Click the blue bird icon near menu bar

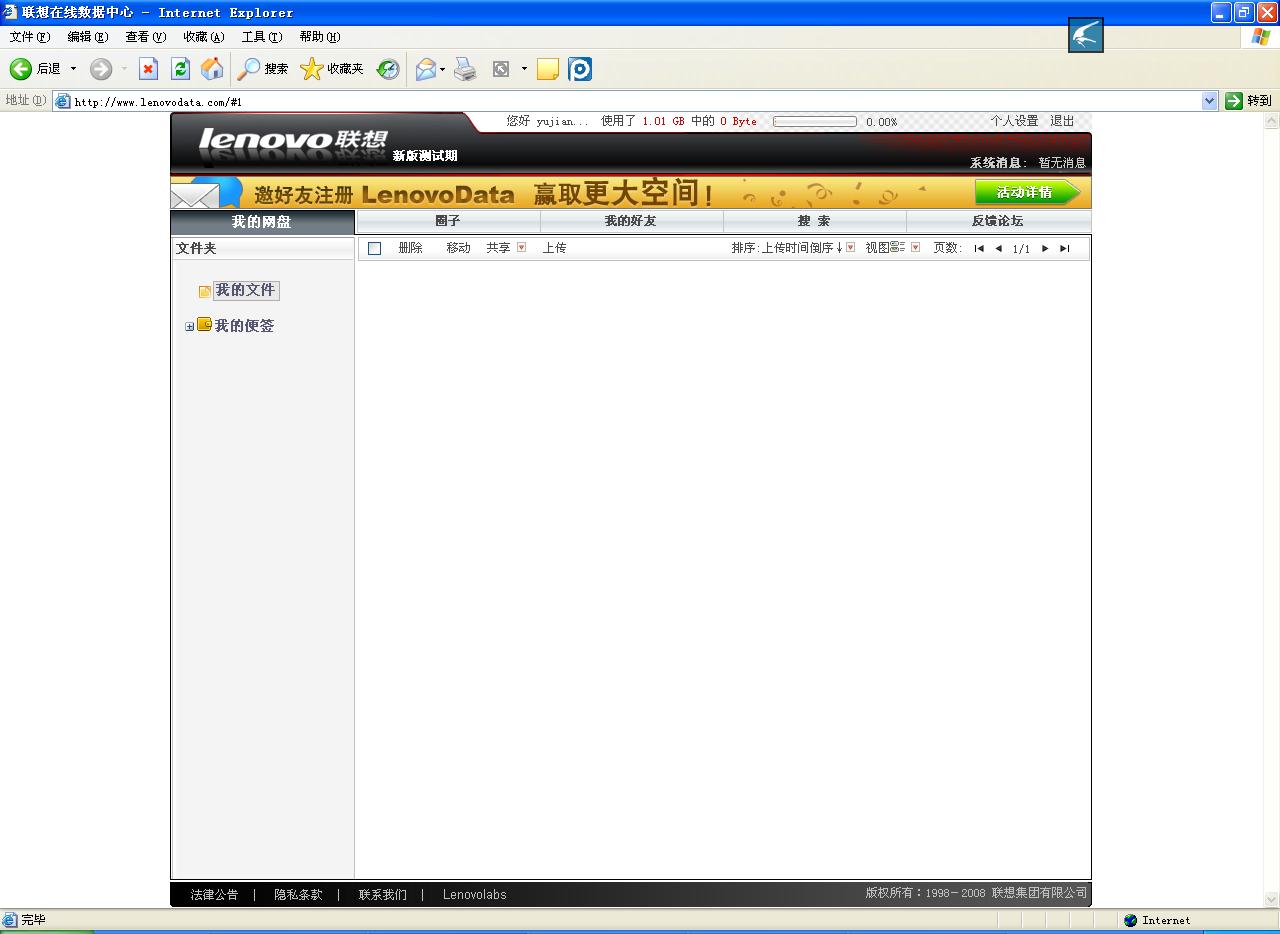pos(1086,35)
